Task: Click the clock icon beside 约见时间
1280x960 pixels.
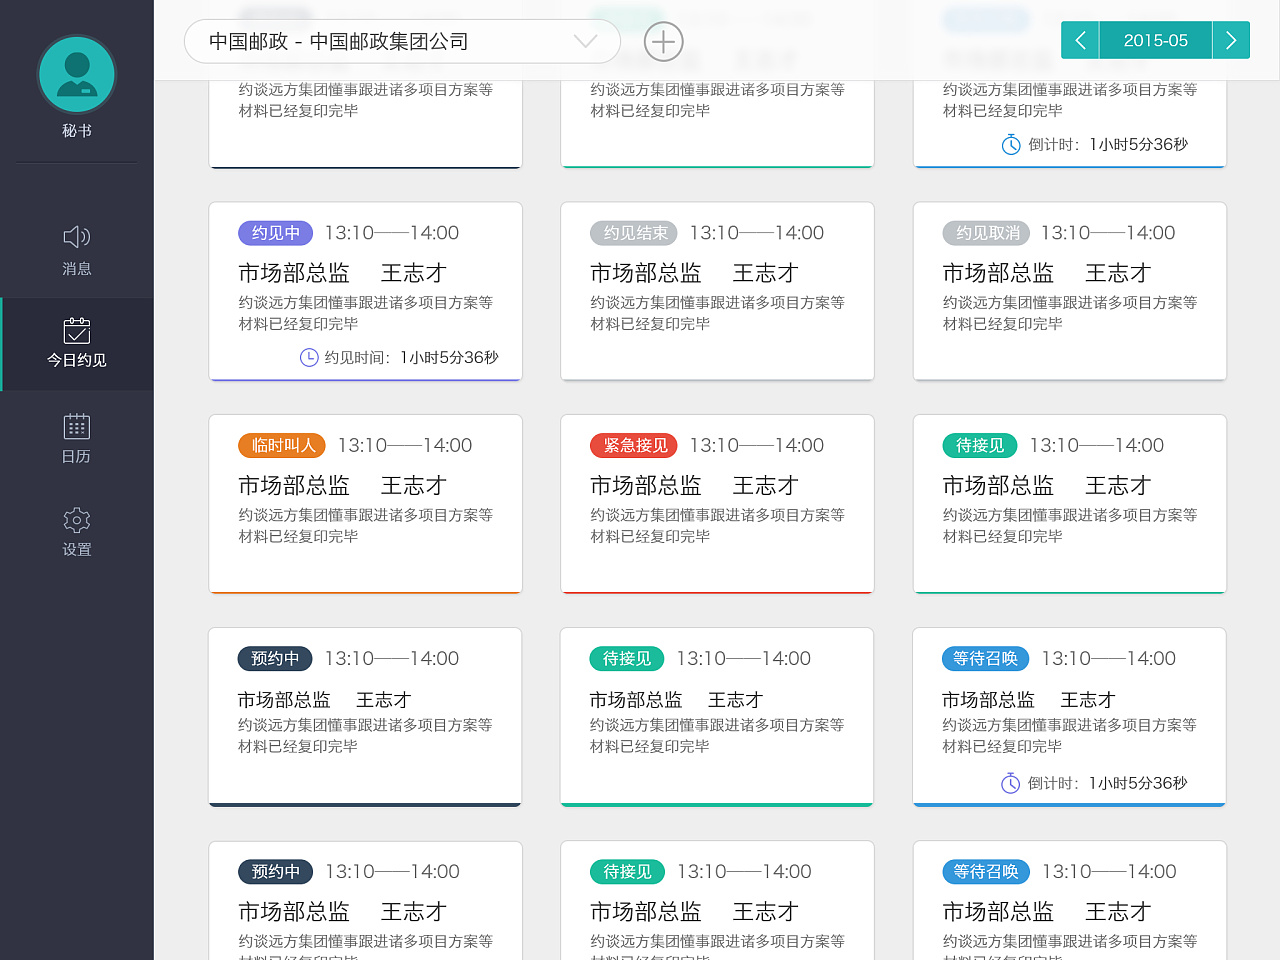Action: pos(309,357)
